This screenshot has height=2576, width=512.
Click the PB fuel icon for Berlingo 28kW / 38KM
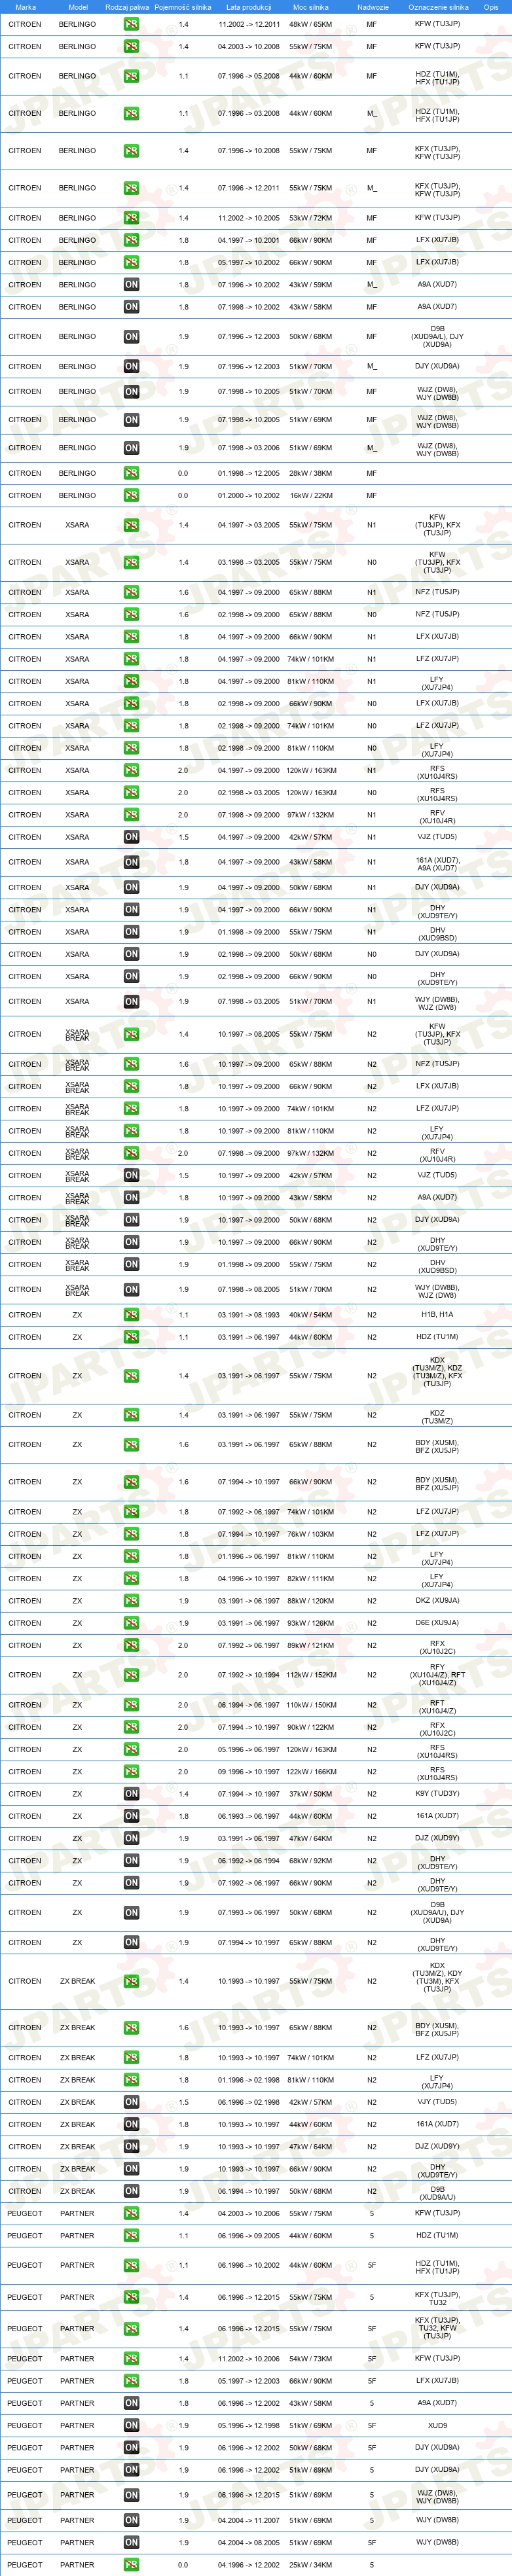click(x=131, y=474)
